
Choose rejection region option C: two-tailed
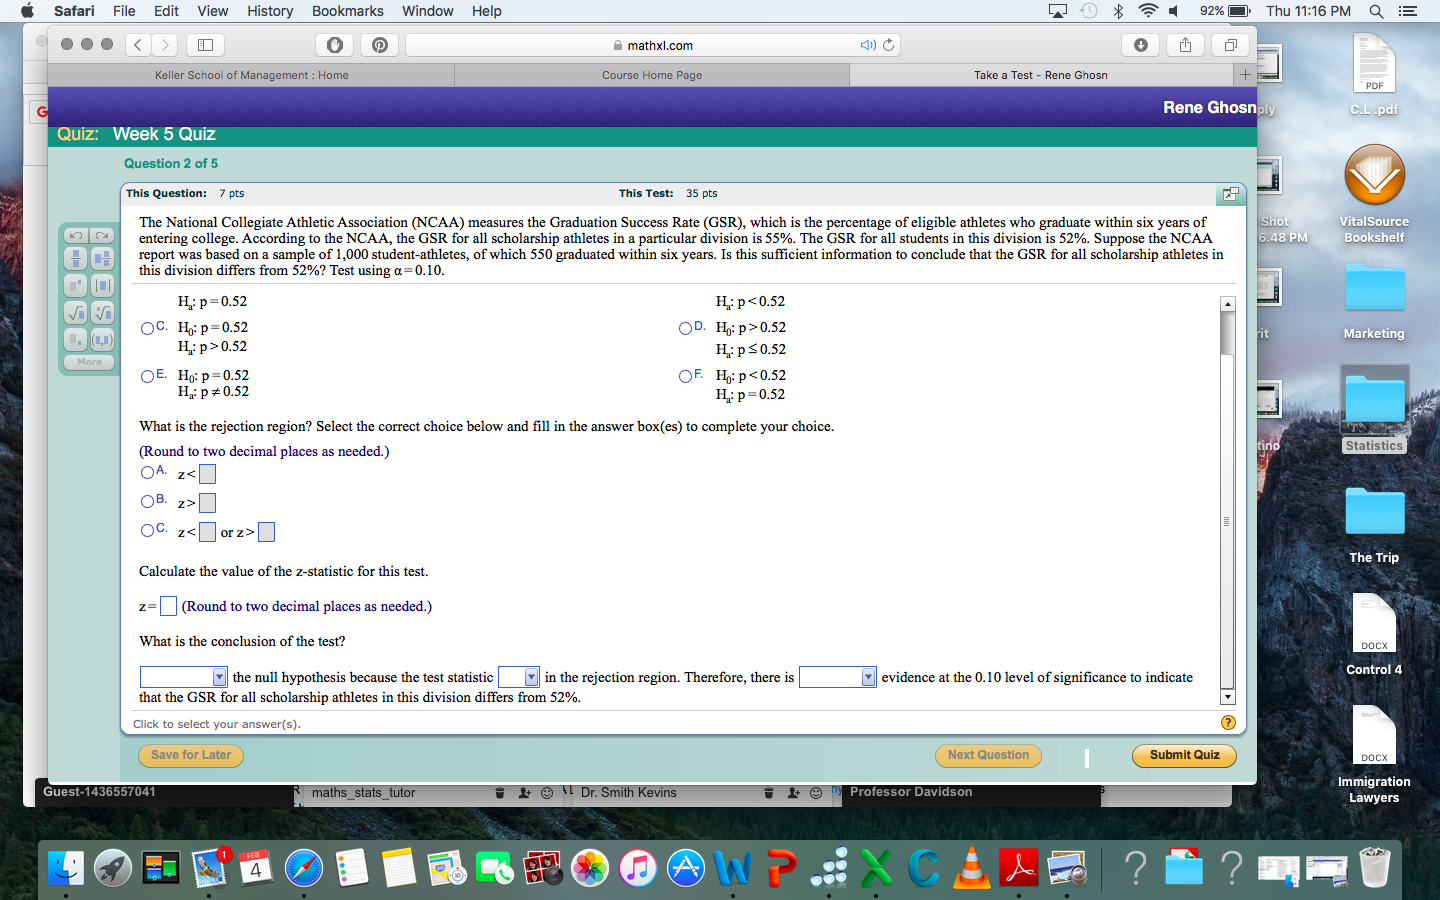tap(148, 530)
